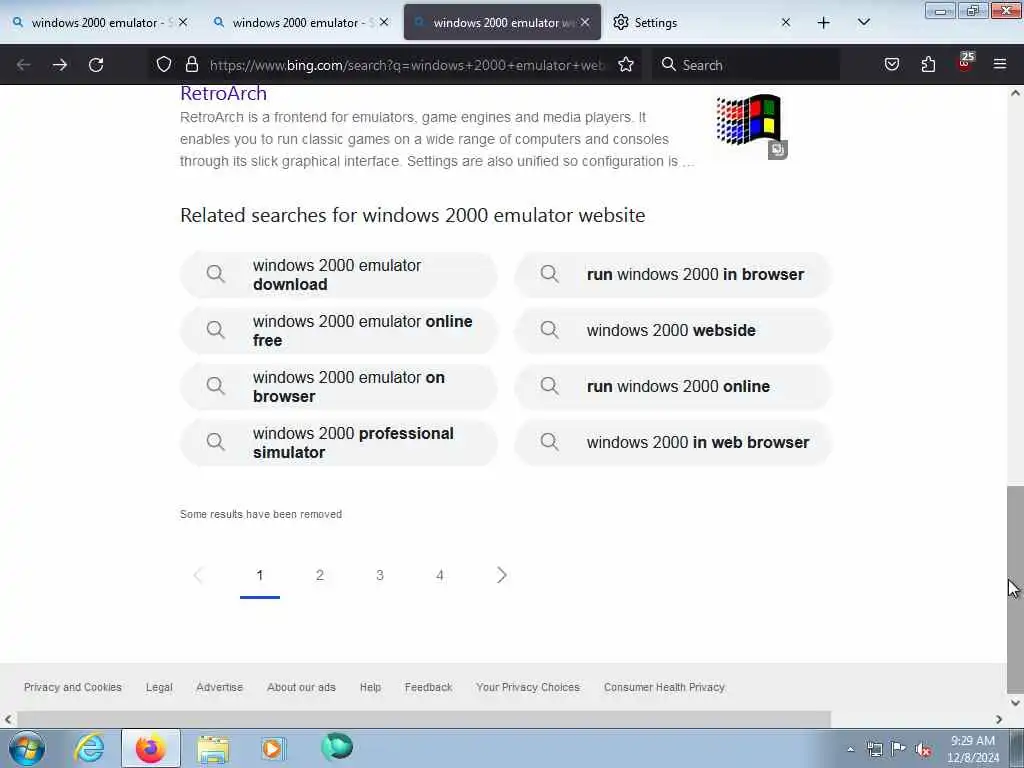Focus the Firefox Search box

coord(746,65)
